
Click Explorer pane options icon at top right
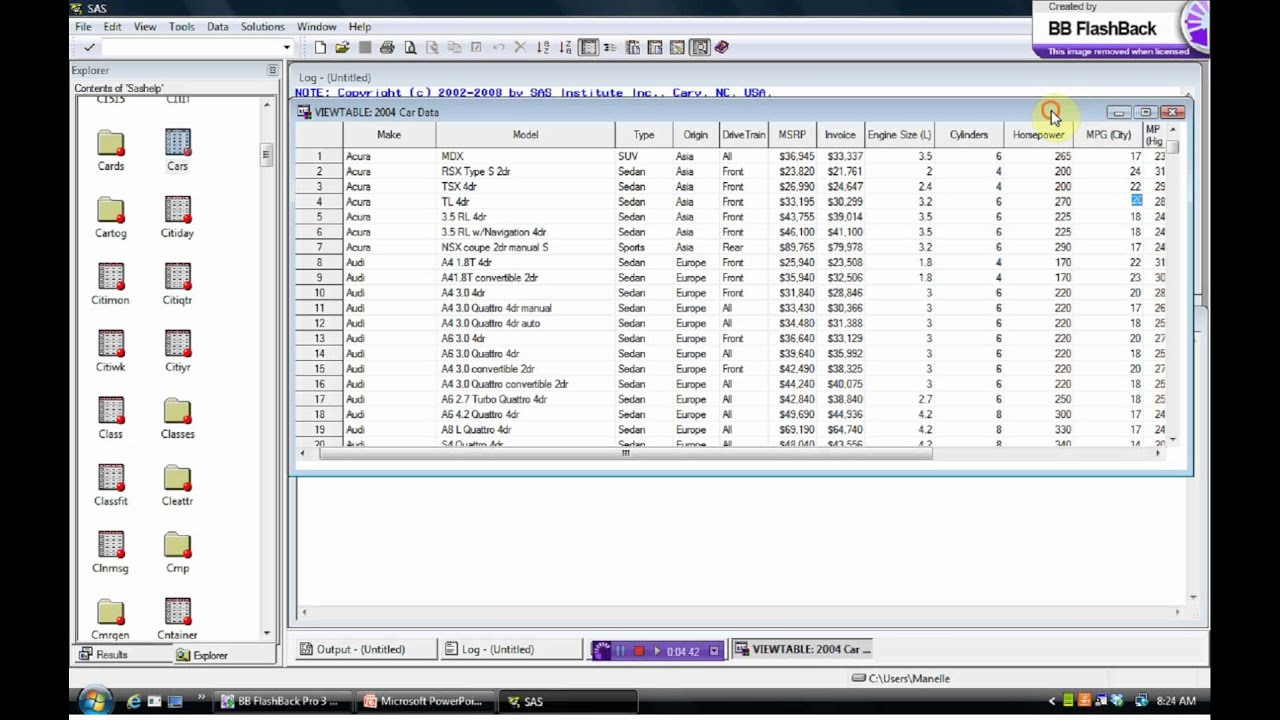pos(272,70)
